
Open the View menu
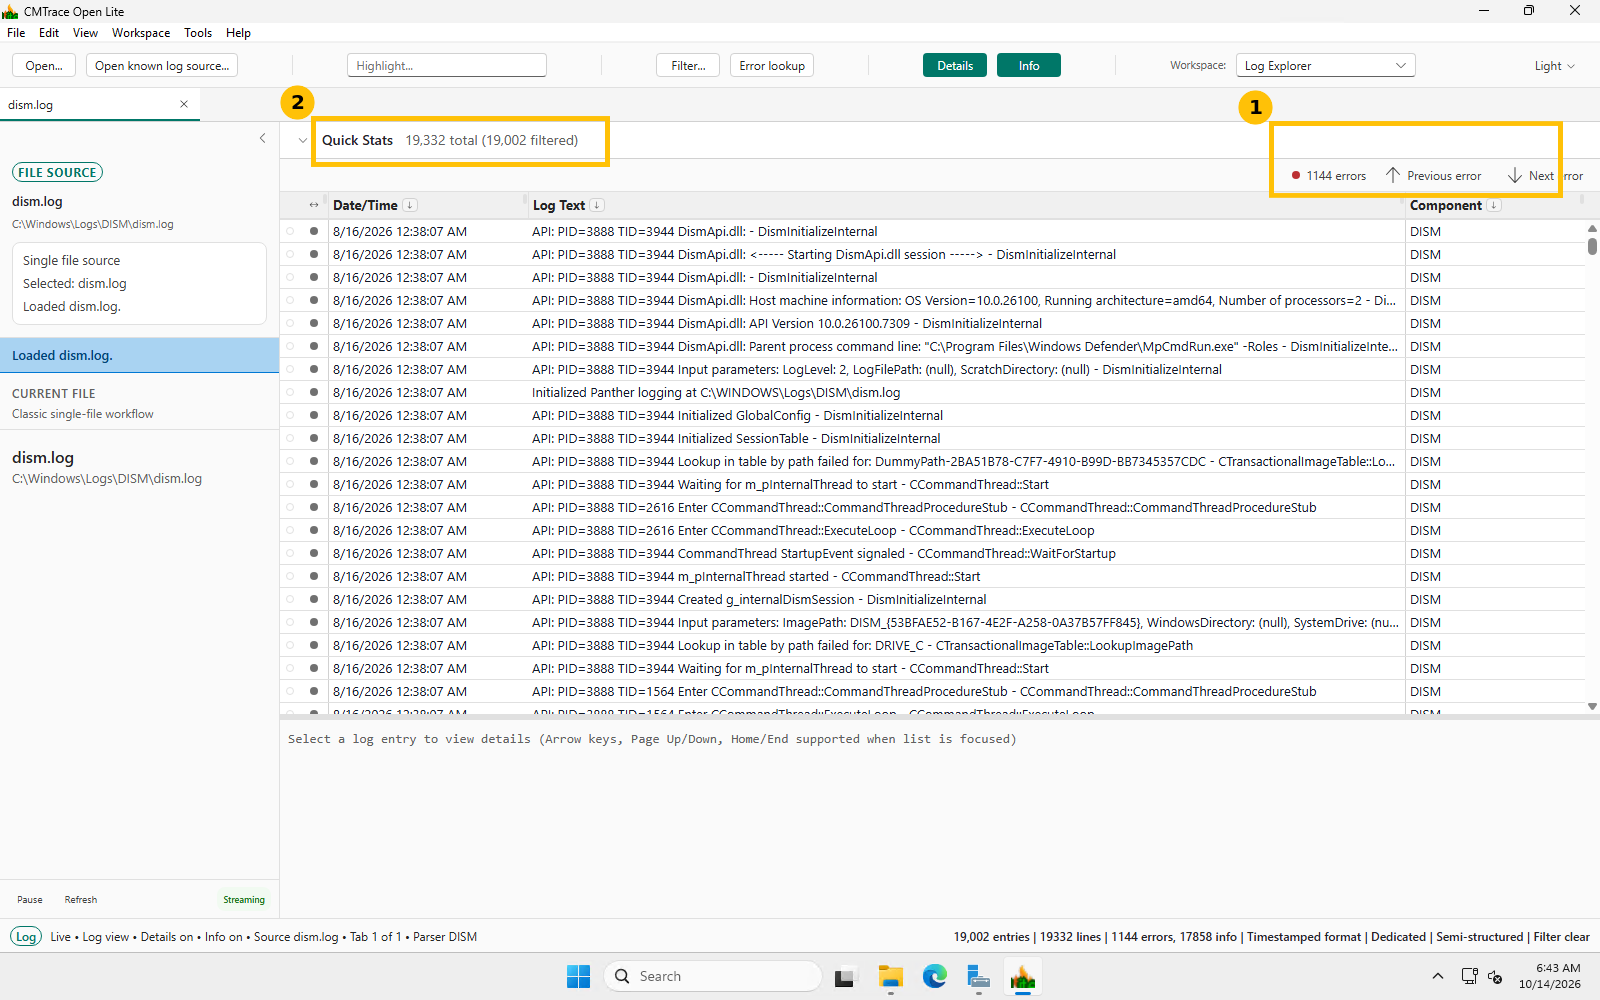point(85,33)
